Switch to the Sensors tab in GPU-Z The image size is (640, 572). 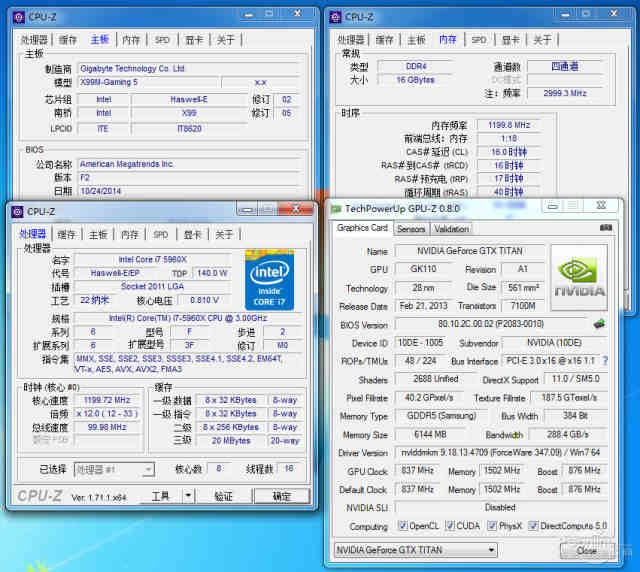tap(411, 229)
